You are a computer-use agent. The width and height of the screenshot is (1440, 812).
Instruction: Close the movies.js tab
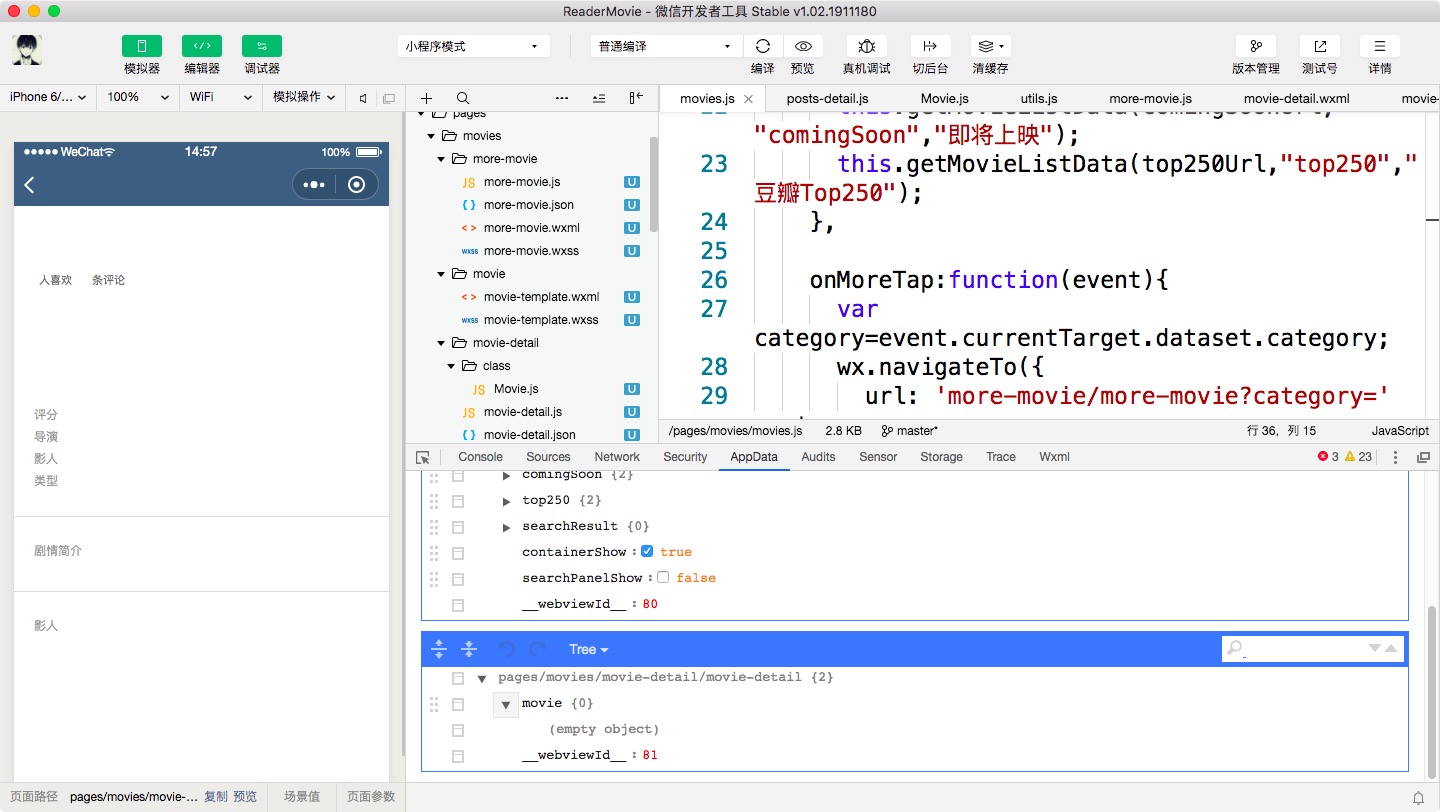748,99
